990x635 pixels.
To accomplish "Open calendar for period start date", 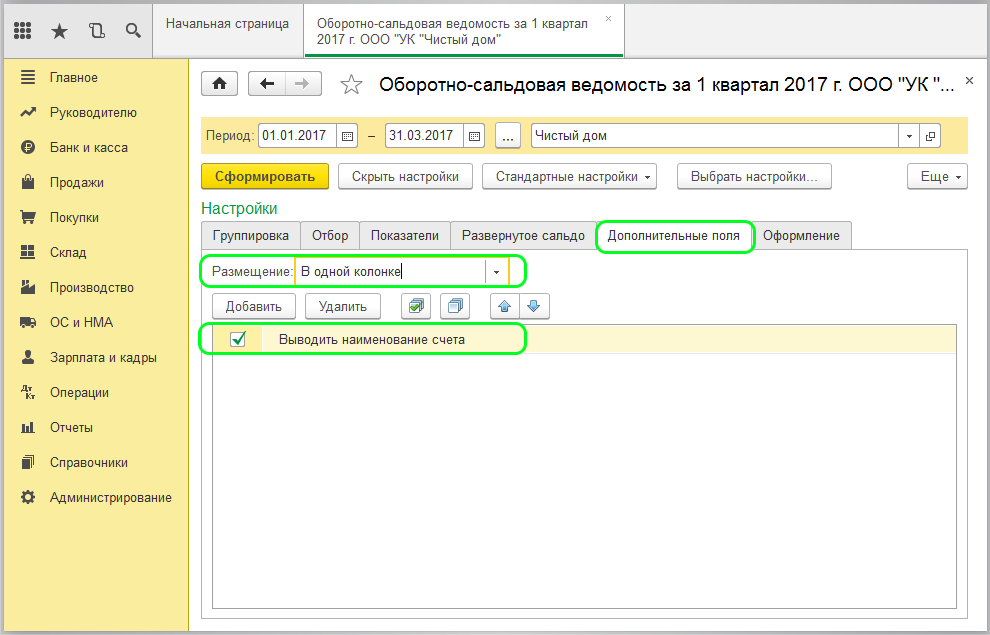I will coord(347,136).
